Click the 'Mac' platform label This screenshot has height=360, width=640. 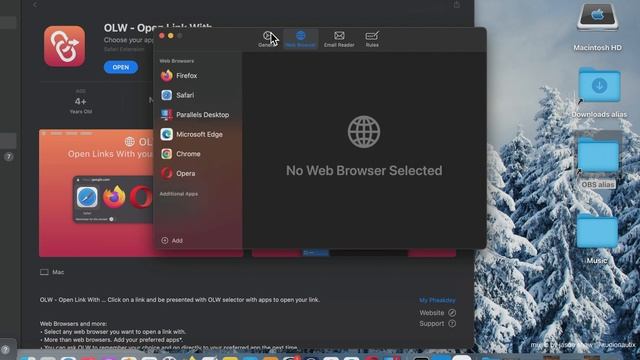point(58,272)
